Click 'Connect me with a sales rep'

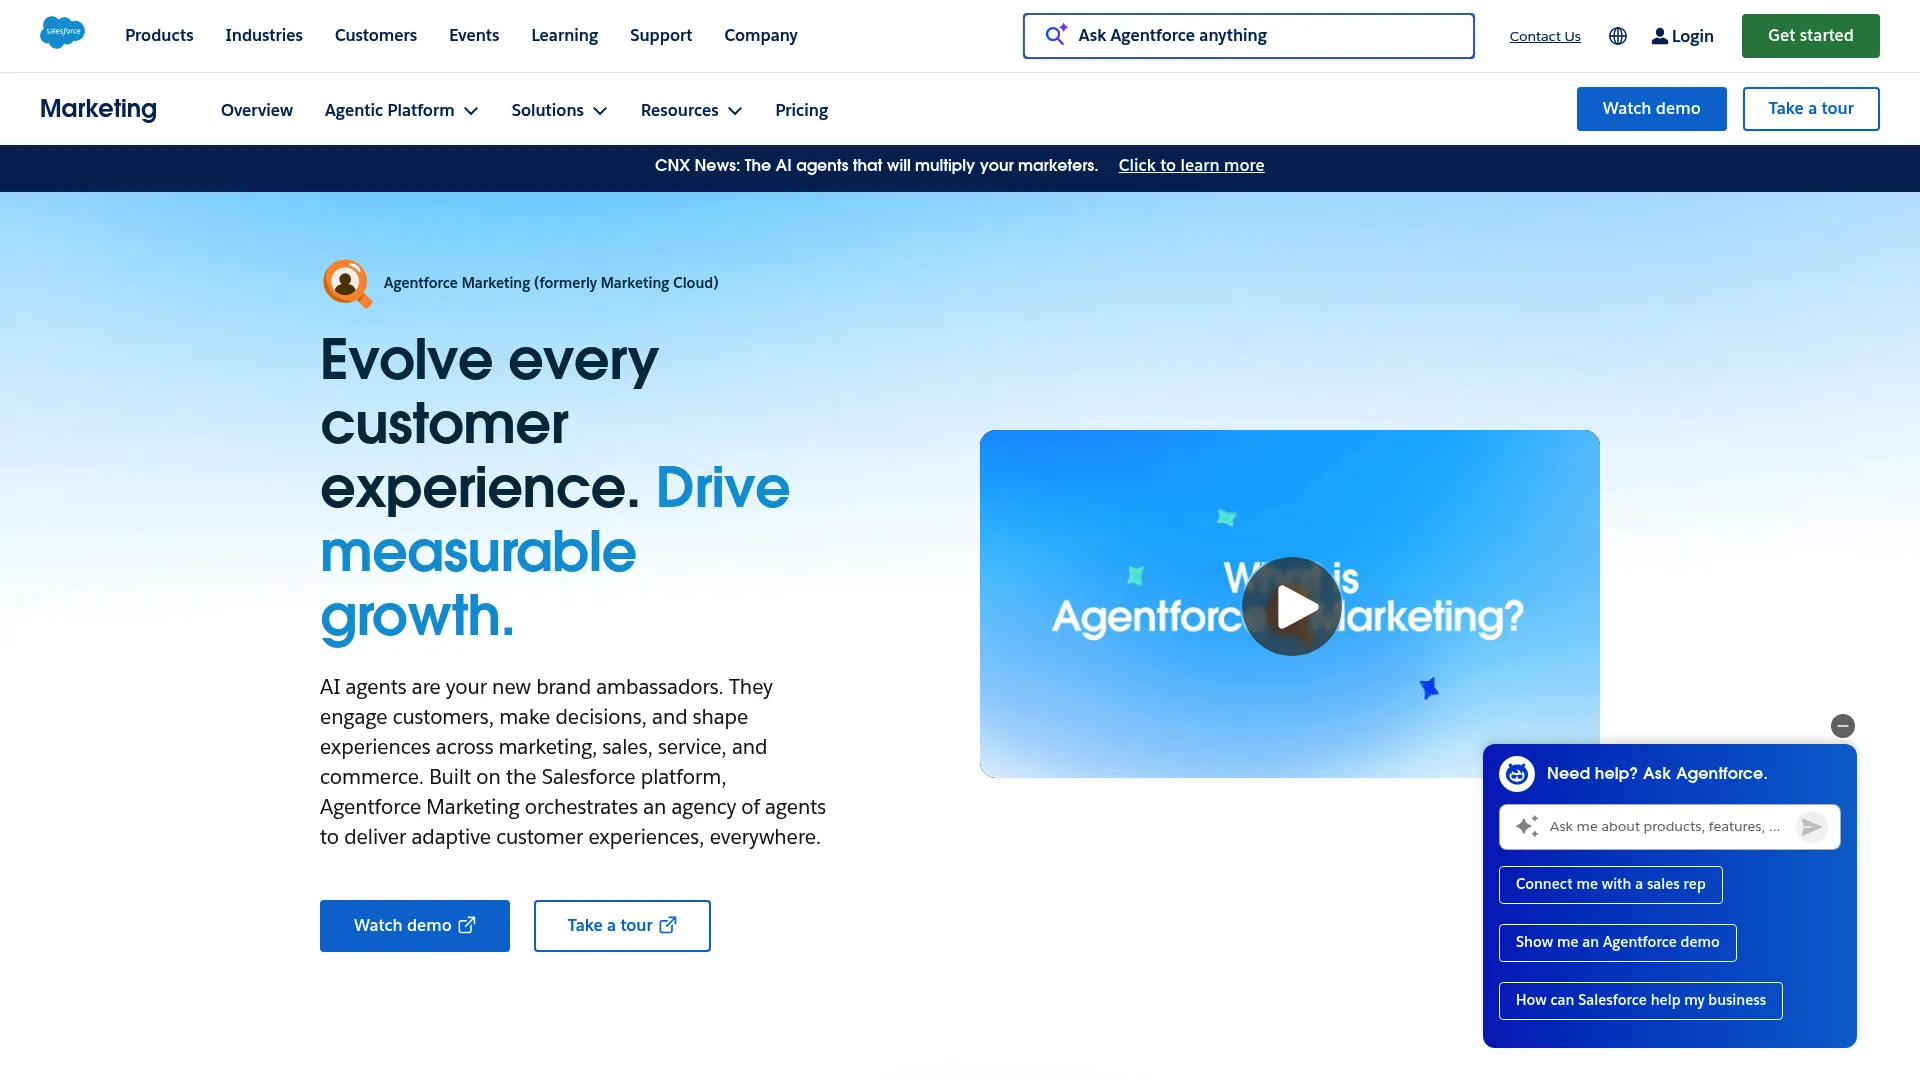tap(1610, 885)
